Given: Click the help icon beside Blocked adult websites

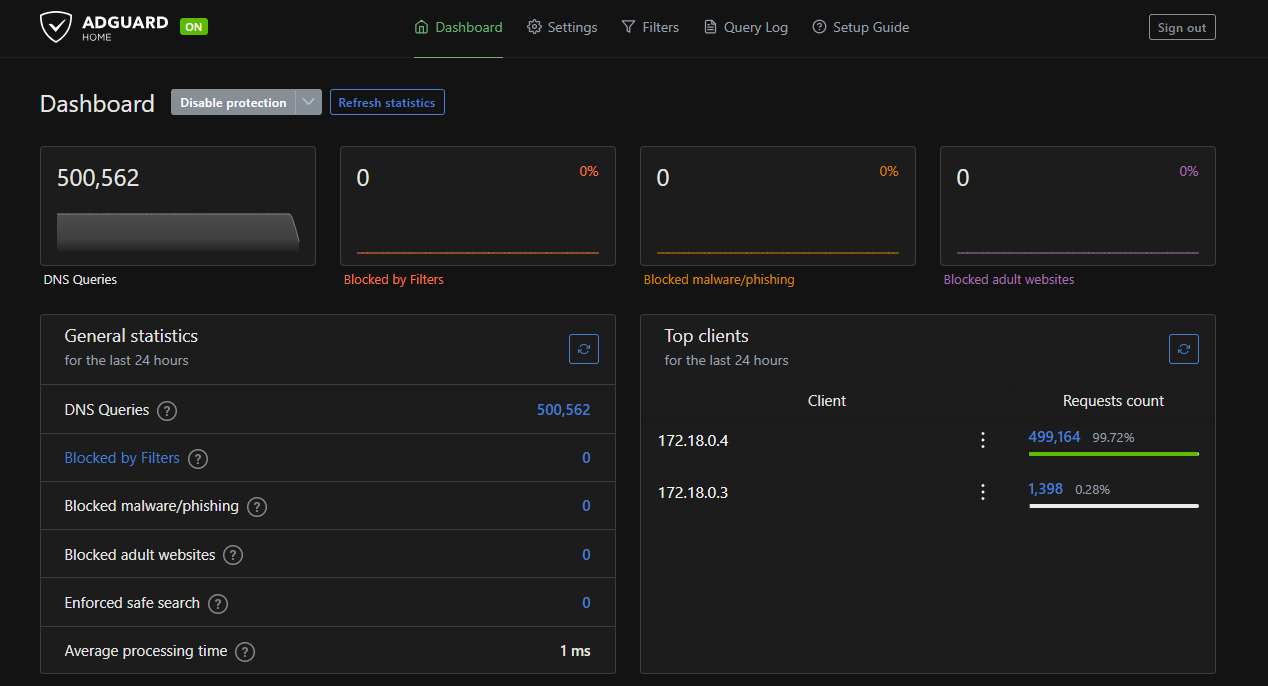Looking at the screenshot, I should point(233,555).
